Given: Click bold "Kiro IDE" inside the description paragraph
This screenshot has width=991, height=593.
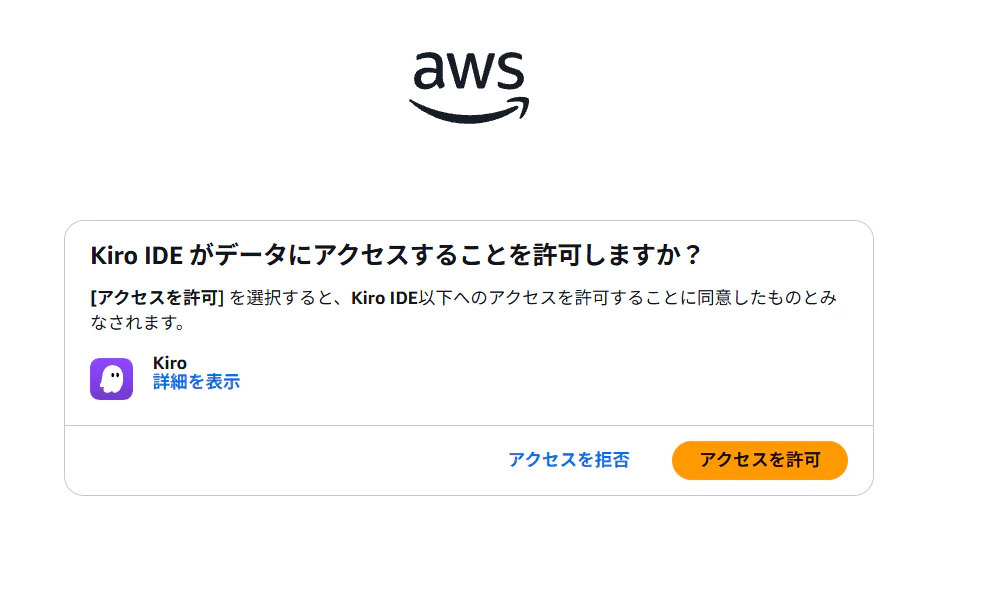Looking at the screenshot, I should point(384,298).
